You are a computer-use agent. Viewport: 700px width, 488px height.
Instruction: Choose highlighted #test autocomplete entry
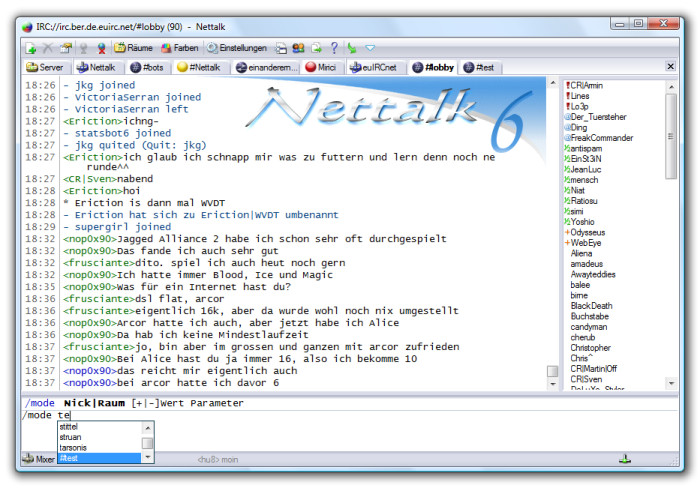[99, 458]
